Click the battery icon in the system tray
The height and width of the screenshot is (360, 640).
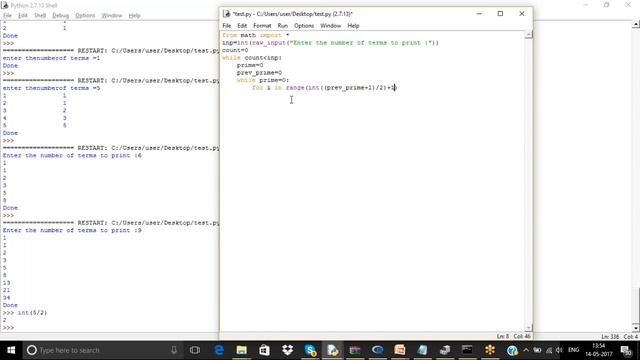(537, 350)
